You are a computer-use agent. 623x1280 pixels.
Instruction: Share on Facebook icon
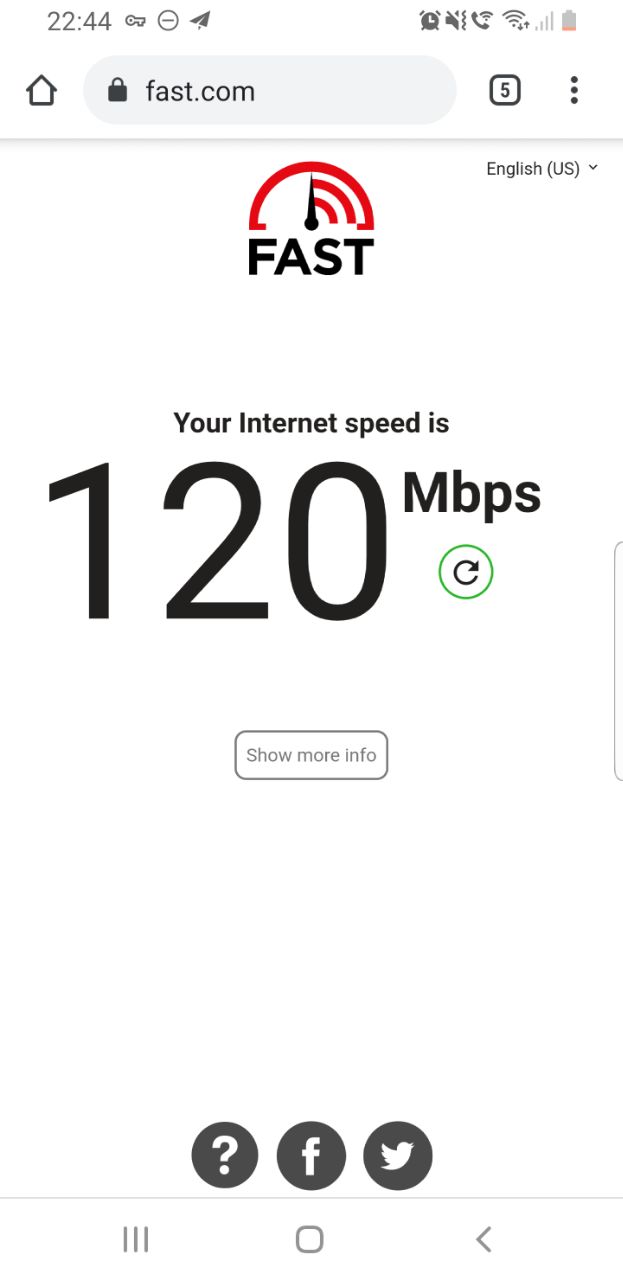click(x=311, y=1156)
